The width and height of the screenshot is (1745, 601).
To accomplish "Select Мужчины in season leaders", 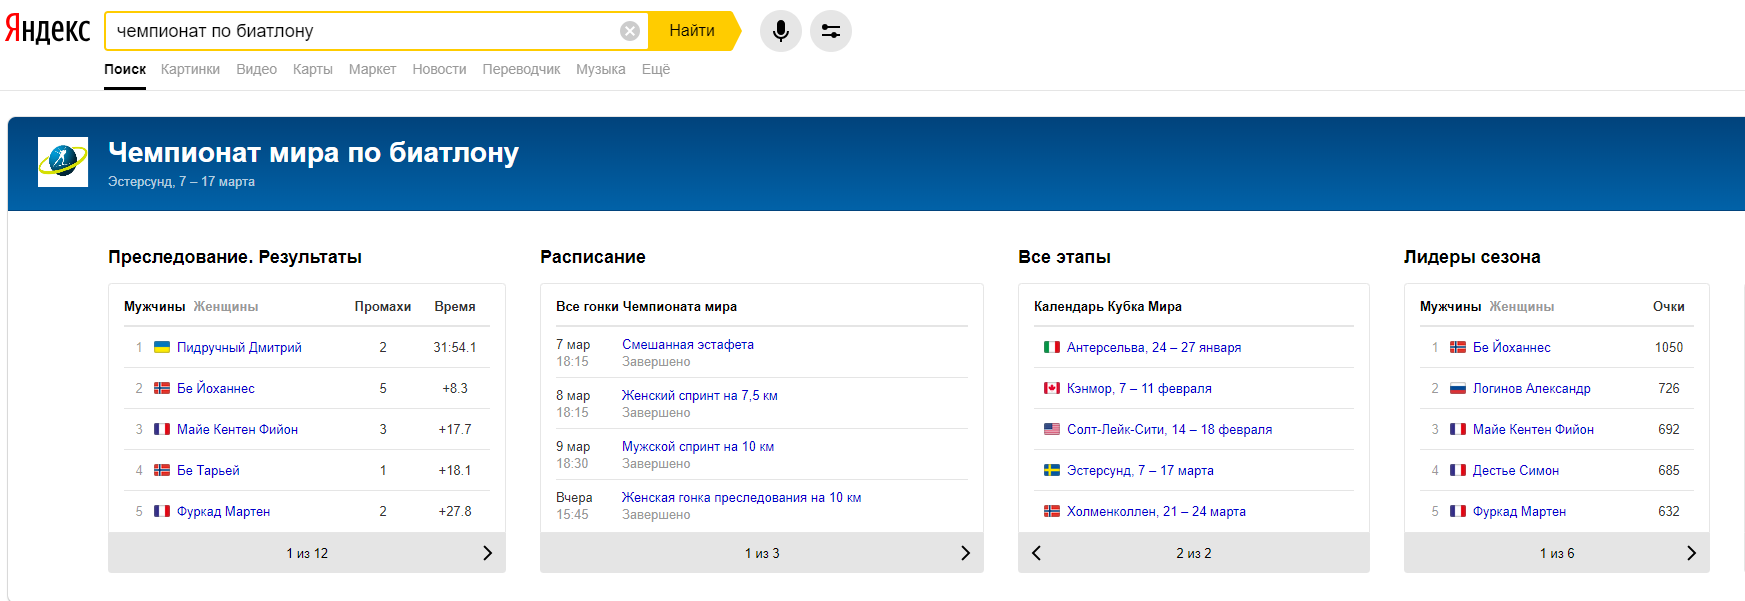I will coord(1450,307).
